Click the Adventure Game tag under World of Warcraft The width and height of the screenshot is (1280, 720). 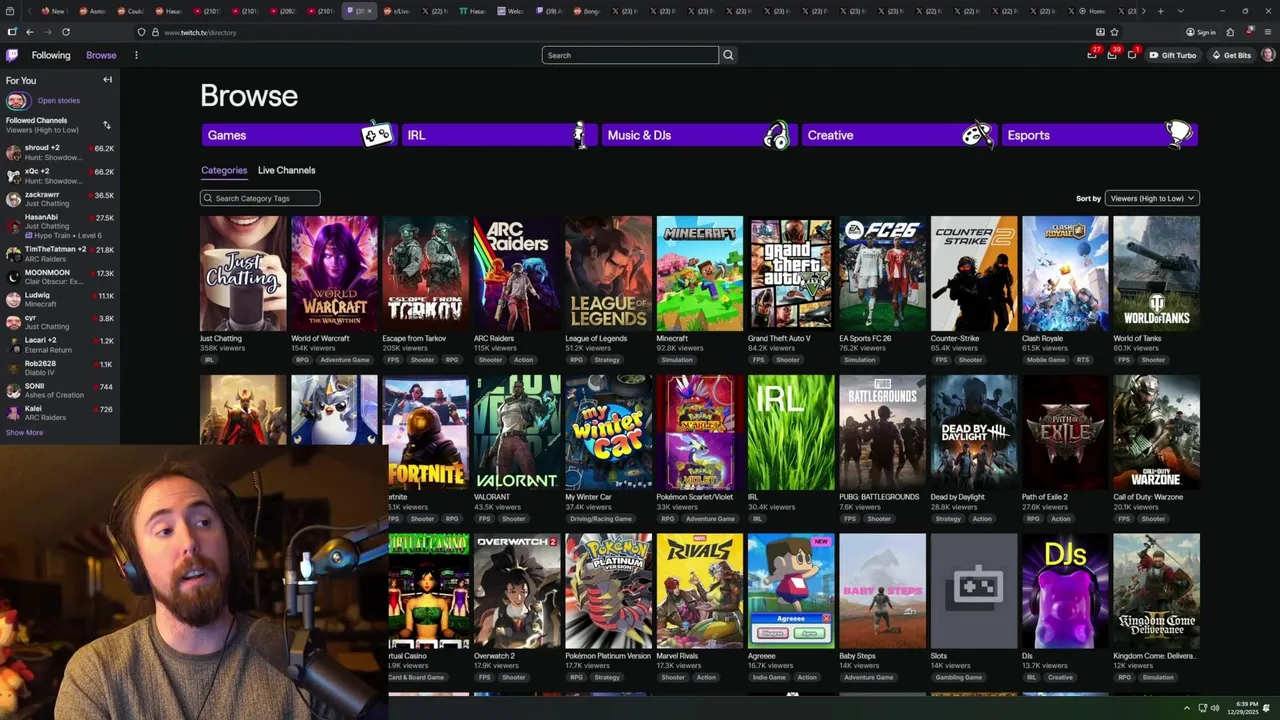[x=345, y=360]
